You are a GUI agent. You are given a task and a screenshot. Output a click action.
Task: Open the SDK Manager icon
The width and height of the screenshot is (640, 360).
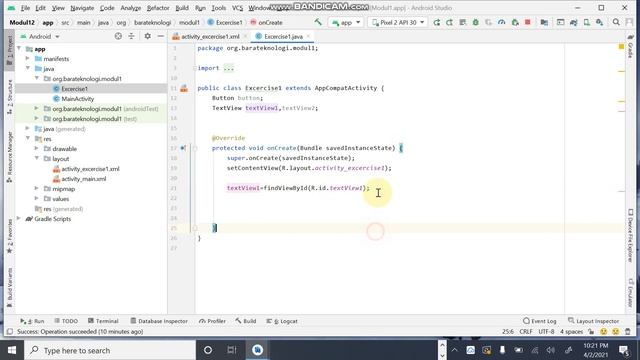coord(600,22)
